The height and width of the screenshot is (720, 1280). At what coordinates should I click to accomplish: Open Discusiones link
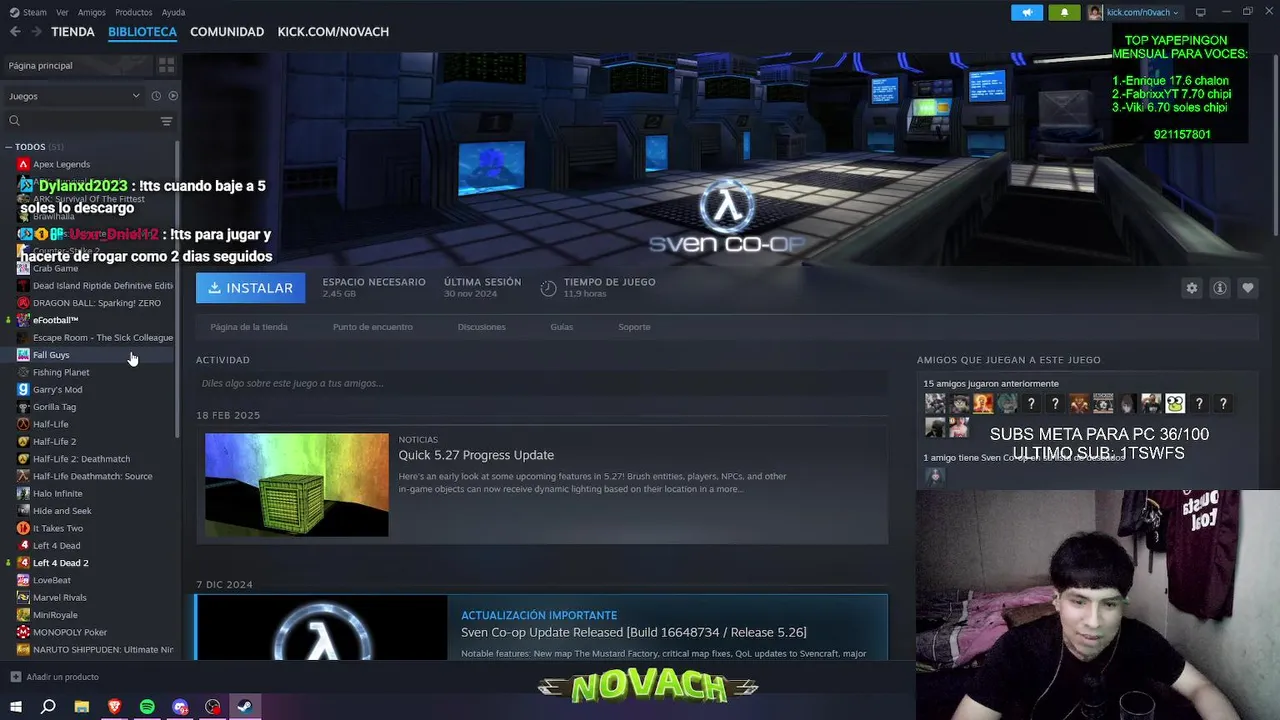click(481, 327)
